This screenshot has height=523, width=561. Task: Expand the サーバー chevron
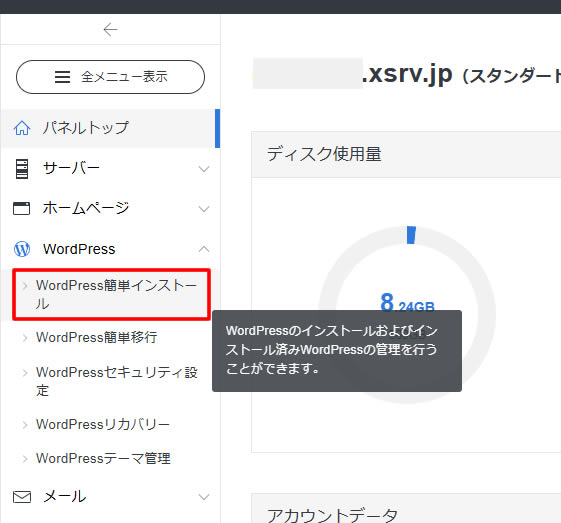pos(204,169)
